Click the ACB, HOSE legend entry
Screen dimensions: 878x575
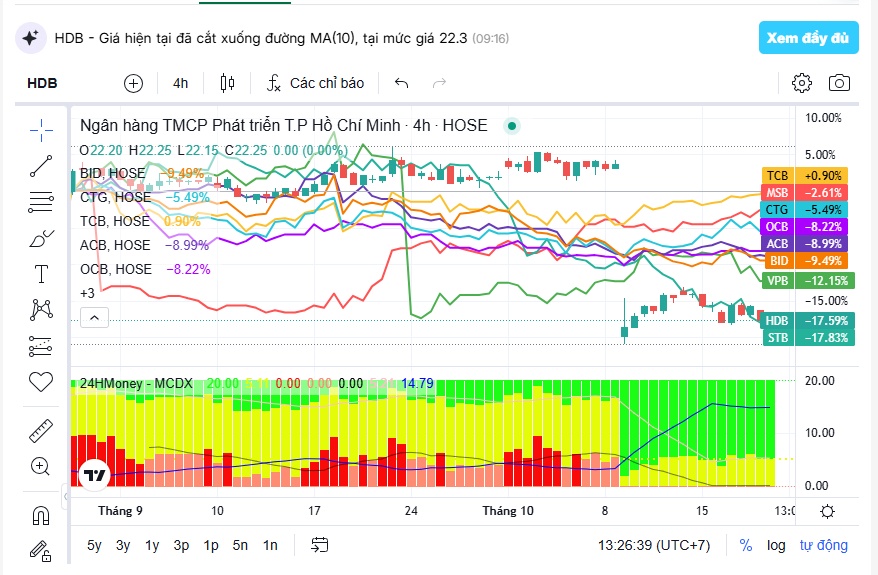(x=115, y=245)
